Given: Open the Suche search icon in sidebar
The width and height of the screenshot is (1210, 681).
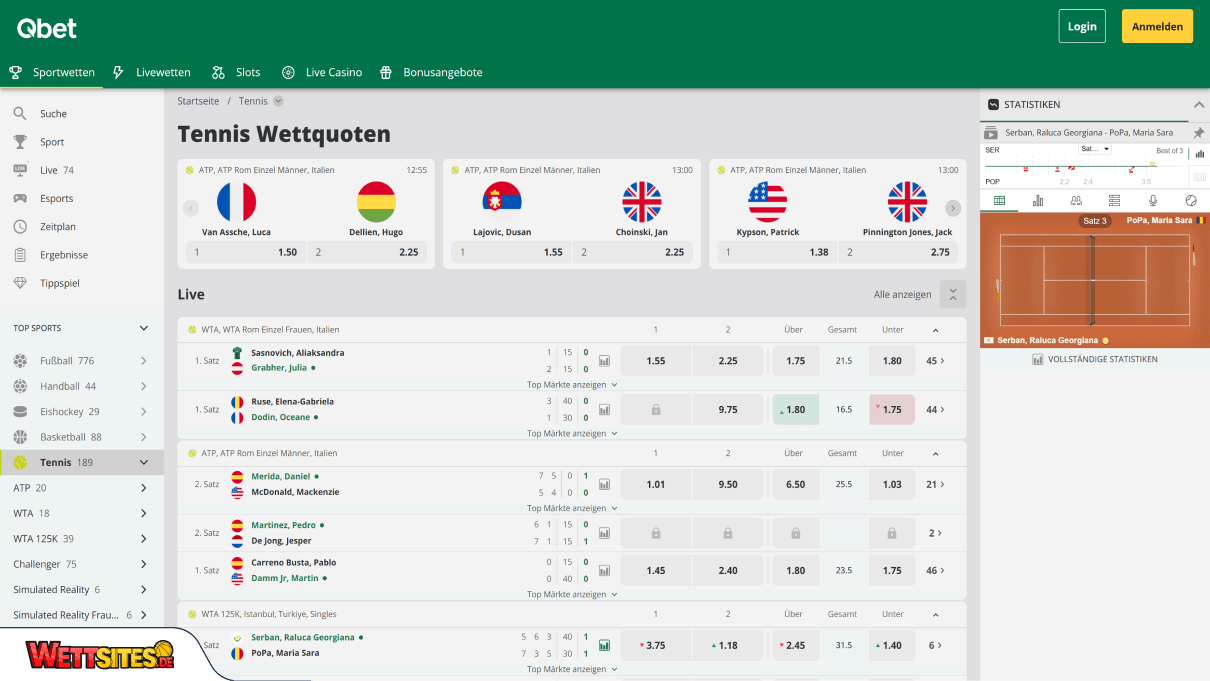Looking at the screenshot, I should click(20, 114).
